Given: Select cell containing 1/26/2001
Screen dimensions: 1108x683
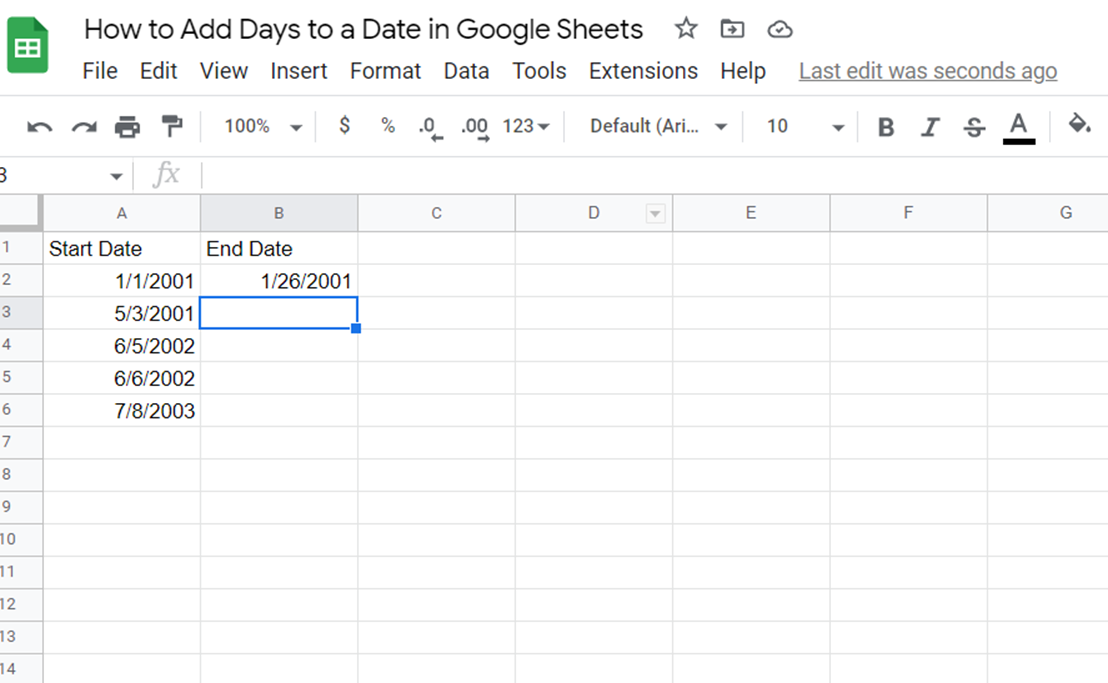Looking at the screenshot, I should (x=279, y=281).
